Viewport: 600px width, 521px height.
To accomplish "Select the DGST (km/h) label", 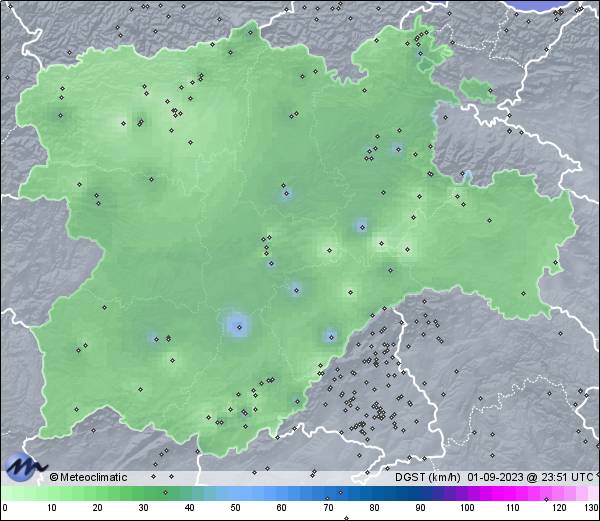I will [427, 477].
